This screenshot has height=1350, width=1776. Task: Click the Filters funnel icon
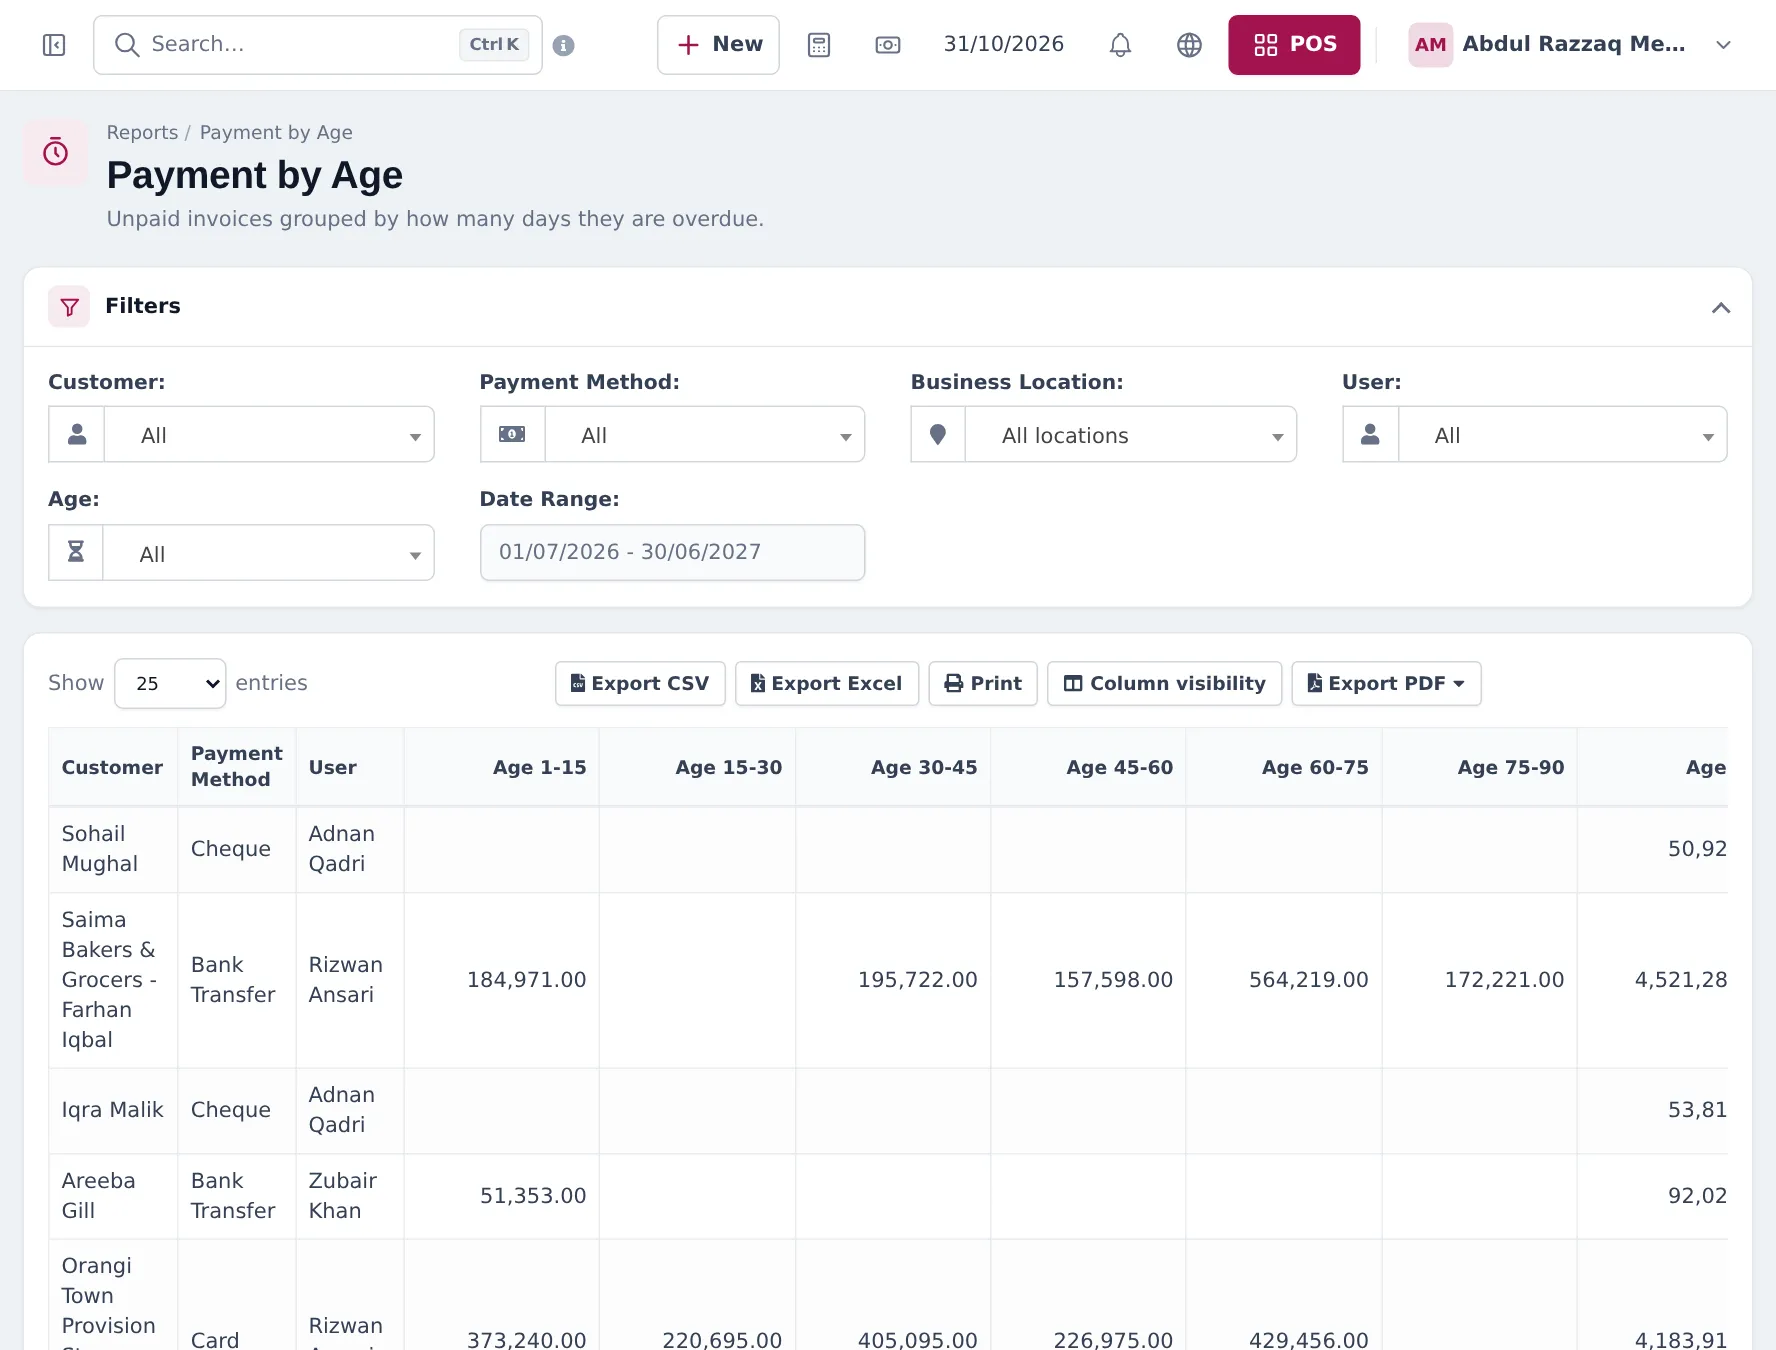coord(69,307)
